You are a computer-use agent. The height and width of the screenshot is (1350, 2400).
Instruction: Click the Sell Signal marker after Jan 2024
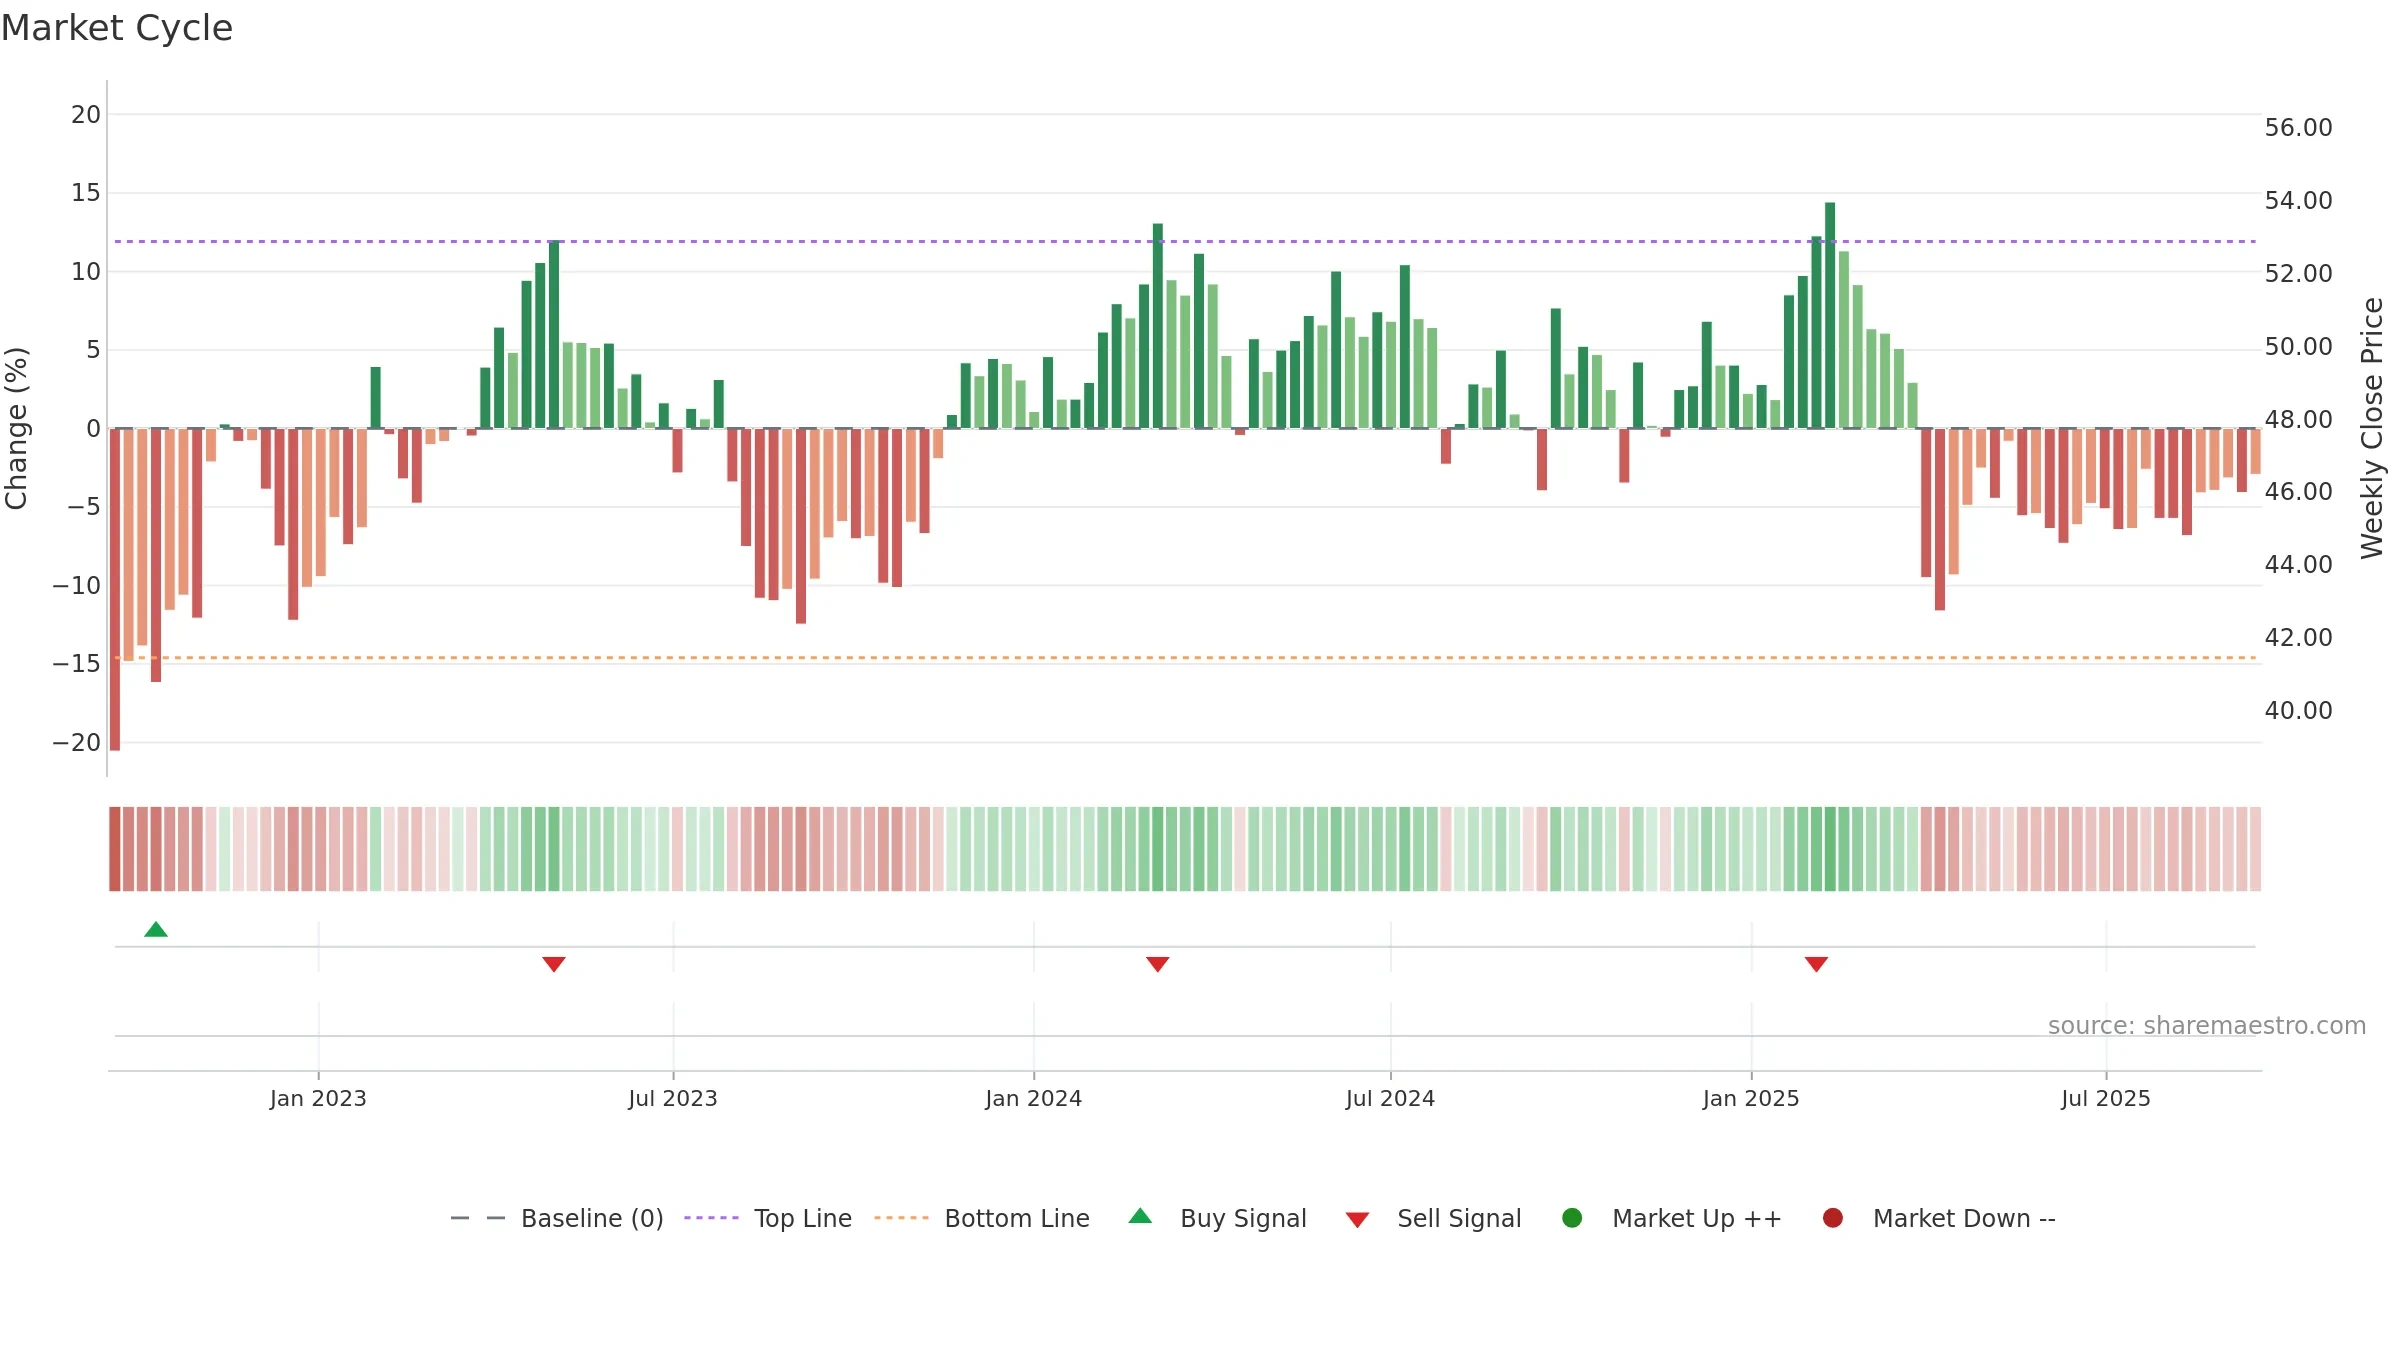point(1158,964)
